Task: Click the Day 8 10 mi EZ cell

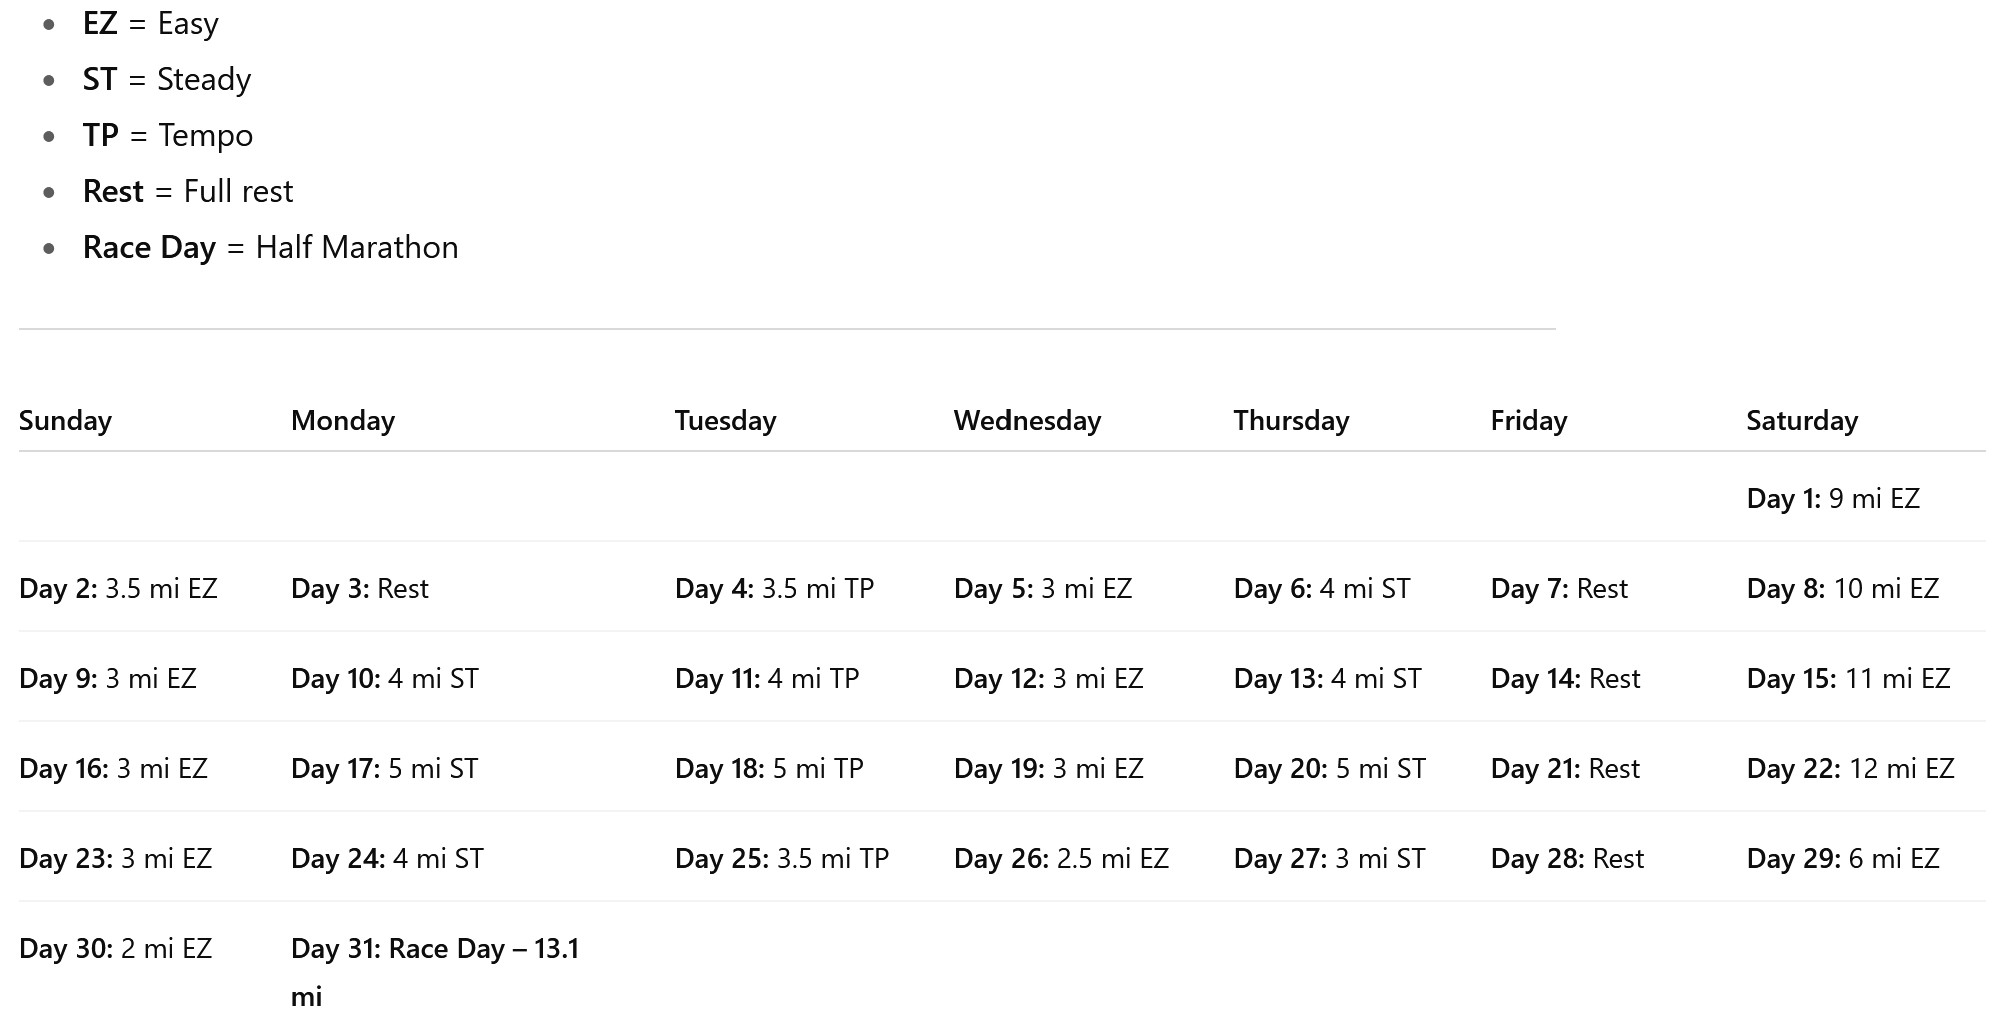Action: coord(1842,589)
